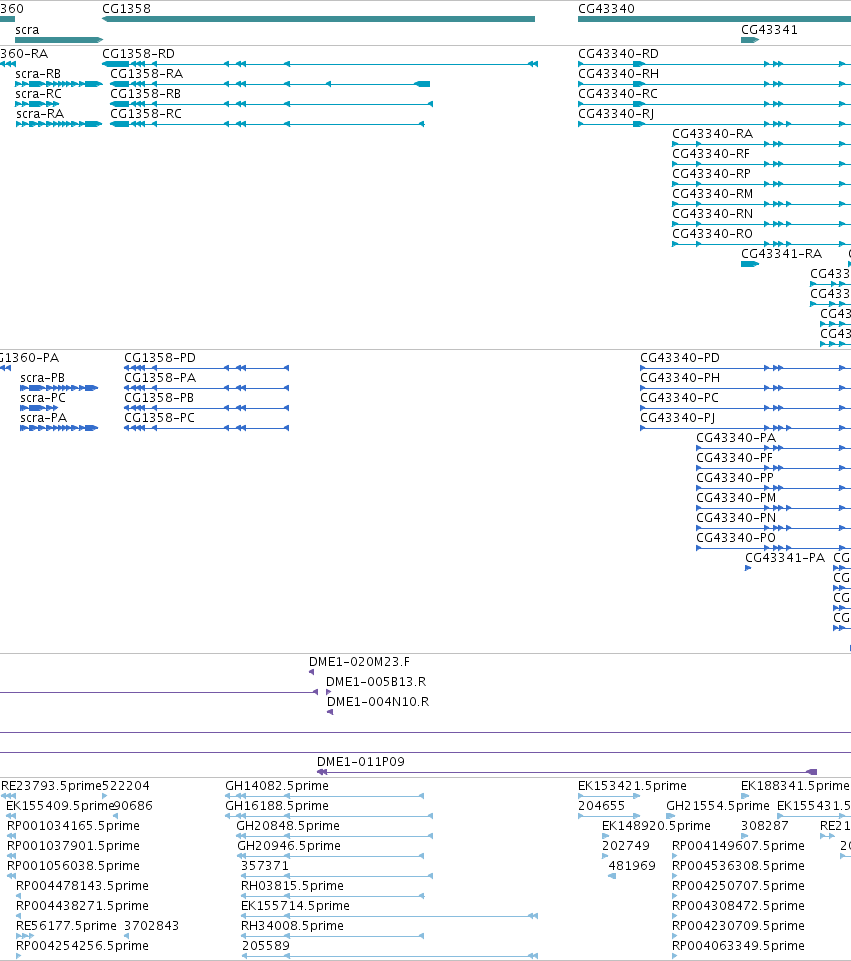
Task: Click the CG43341 gene label
Action: (769, 29)
